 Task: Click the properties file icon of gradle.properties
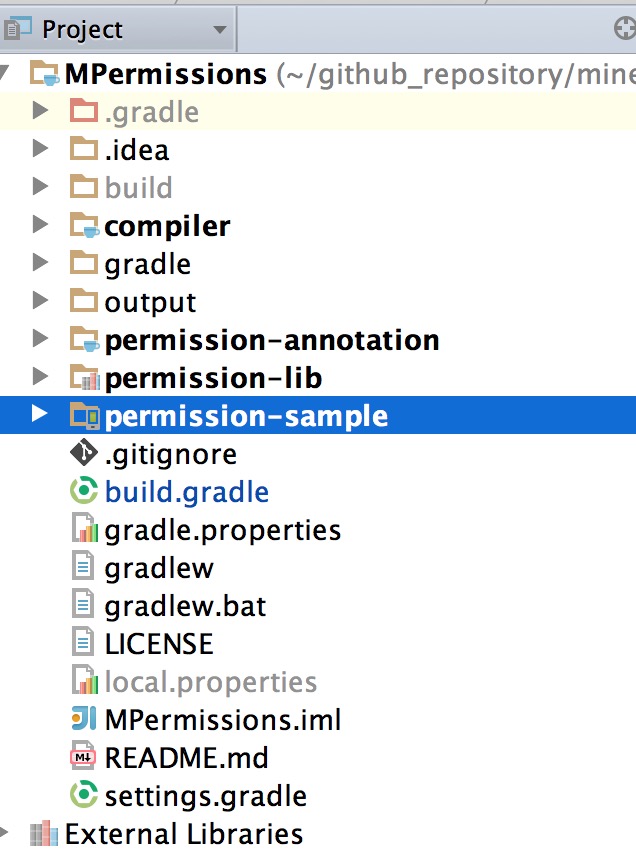point(84,528)
